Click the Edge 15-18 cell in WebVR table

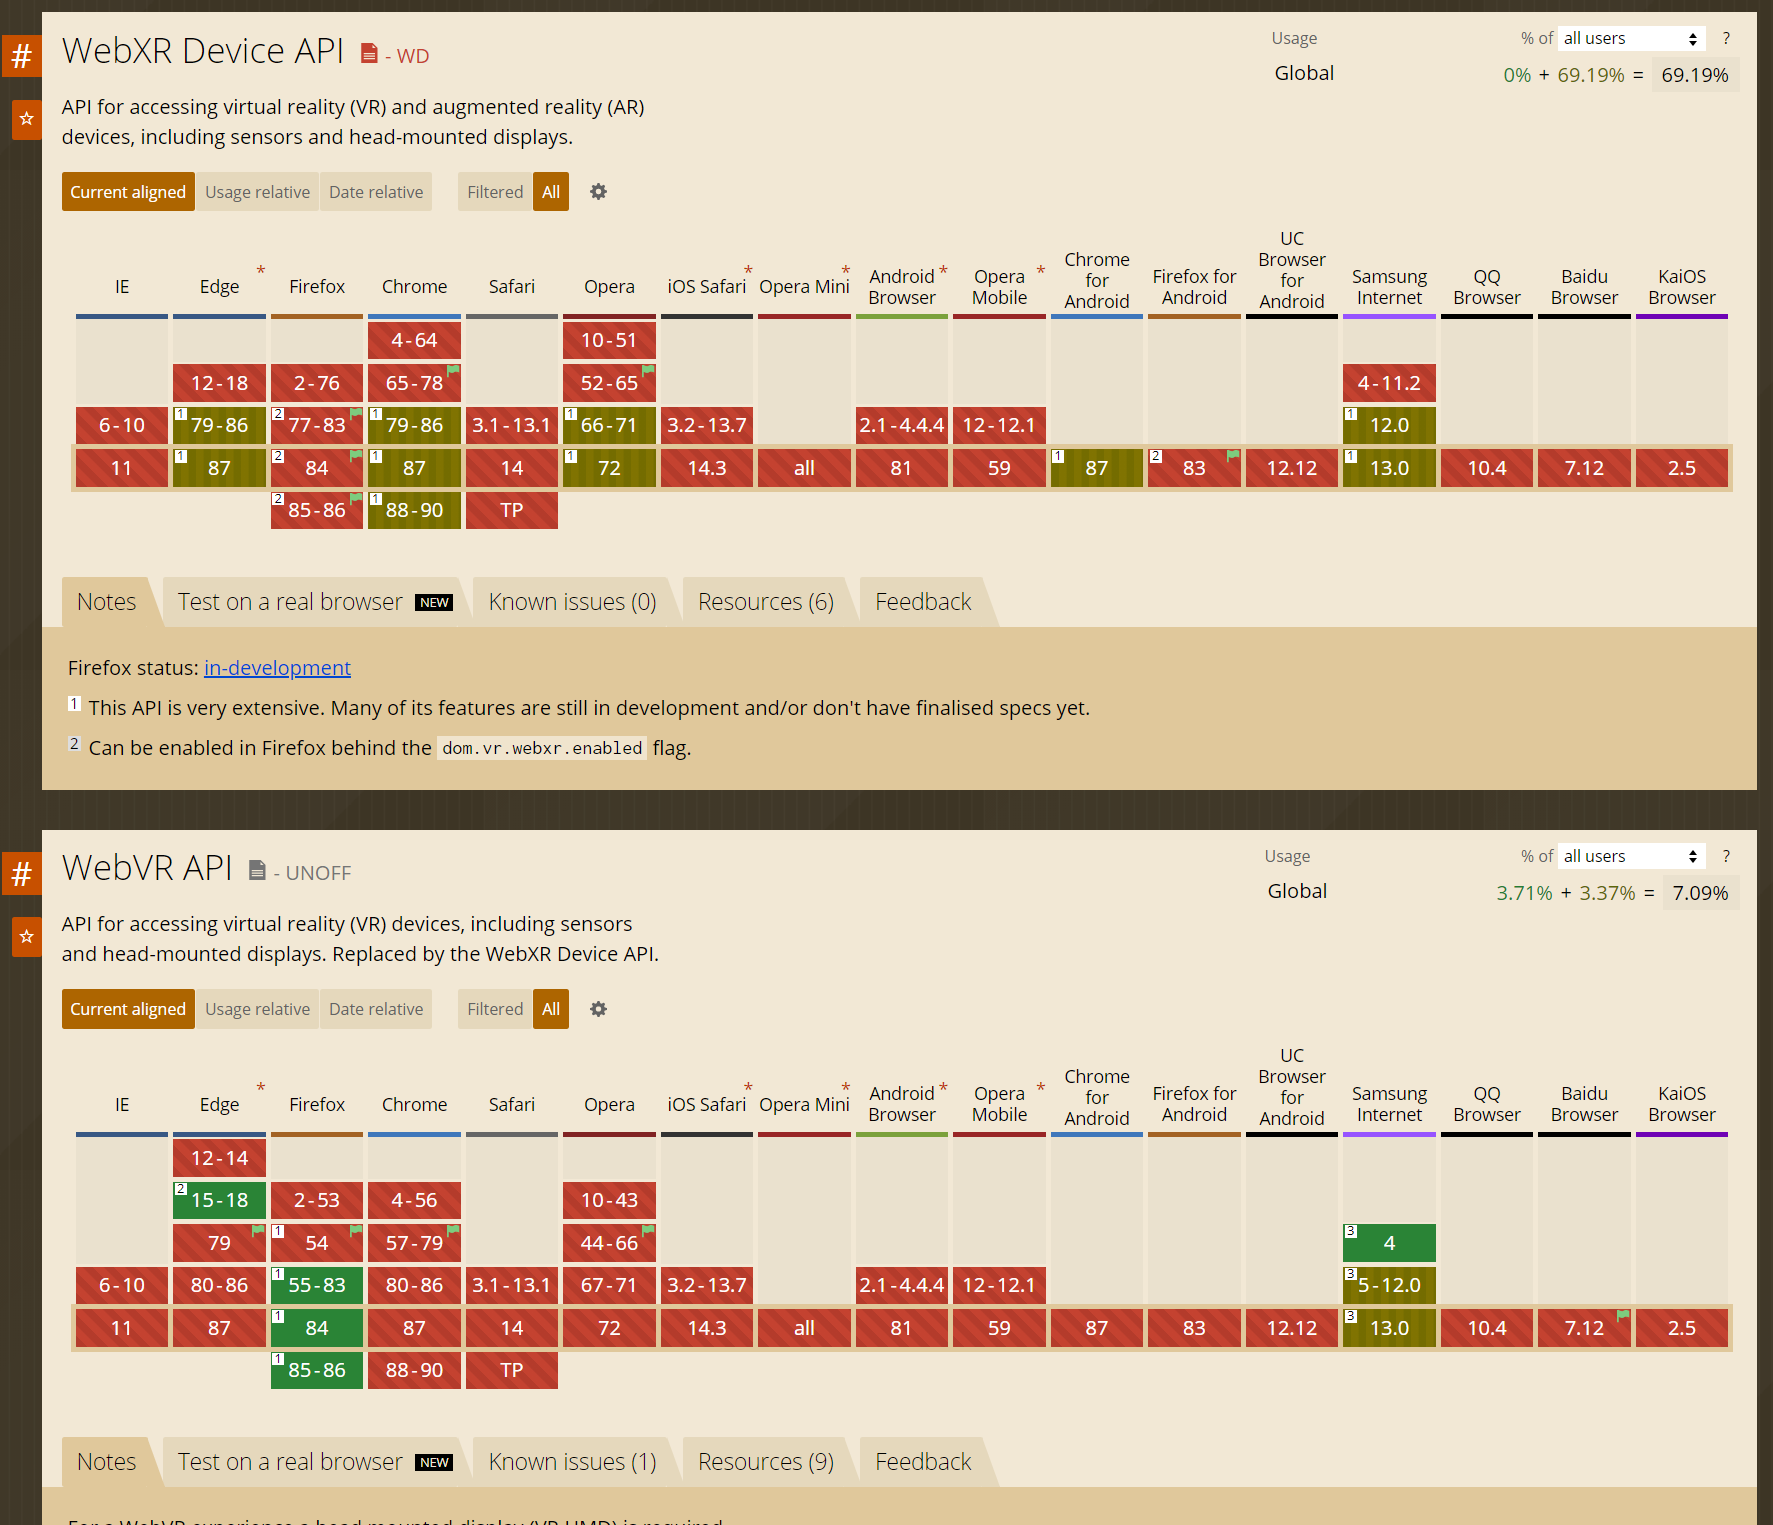(219, 1200)
